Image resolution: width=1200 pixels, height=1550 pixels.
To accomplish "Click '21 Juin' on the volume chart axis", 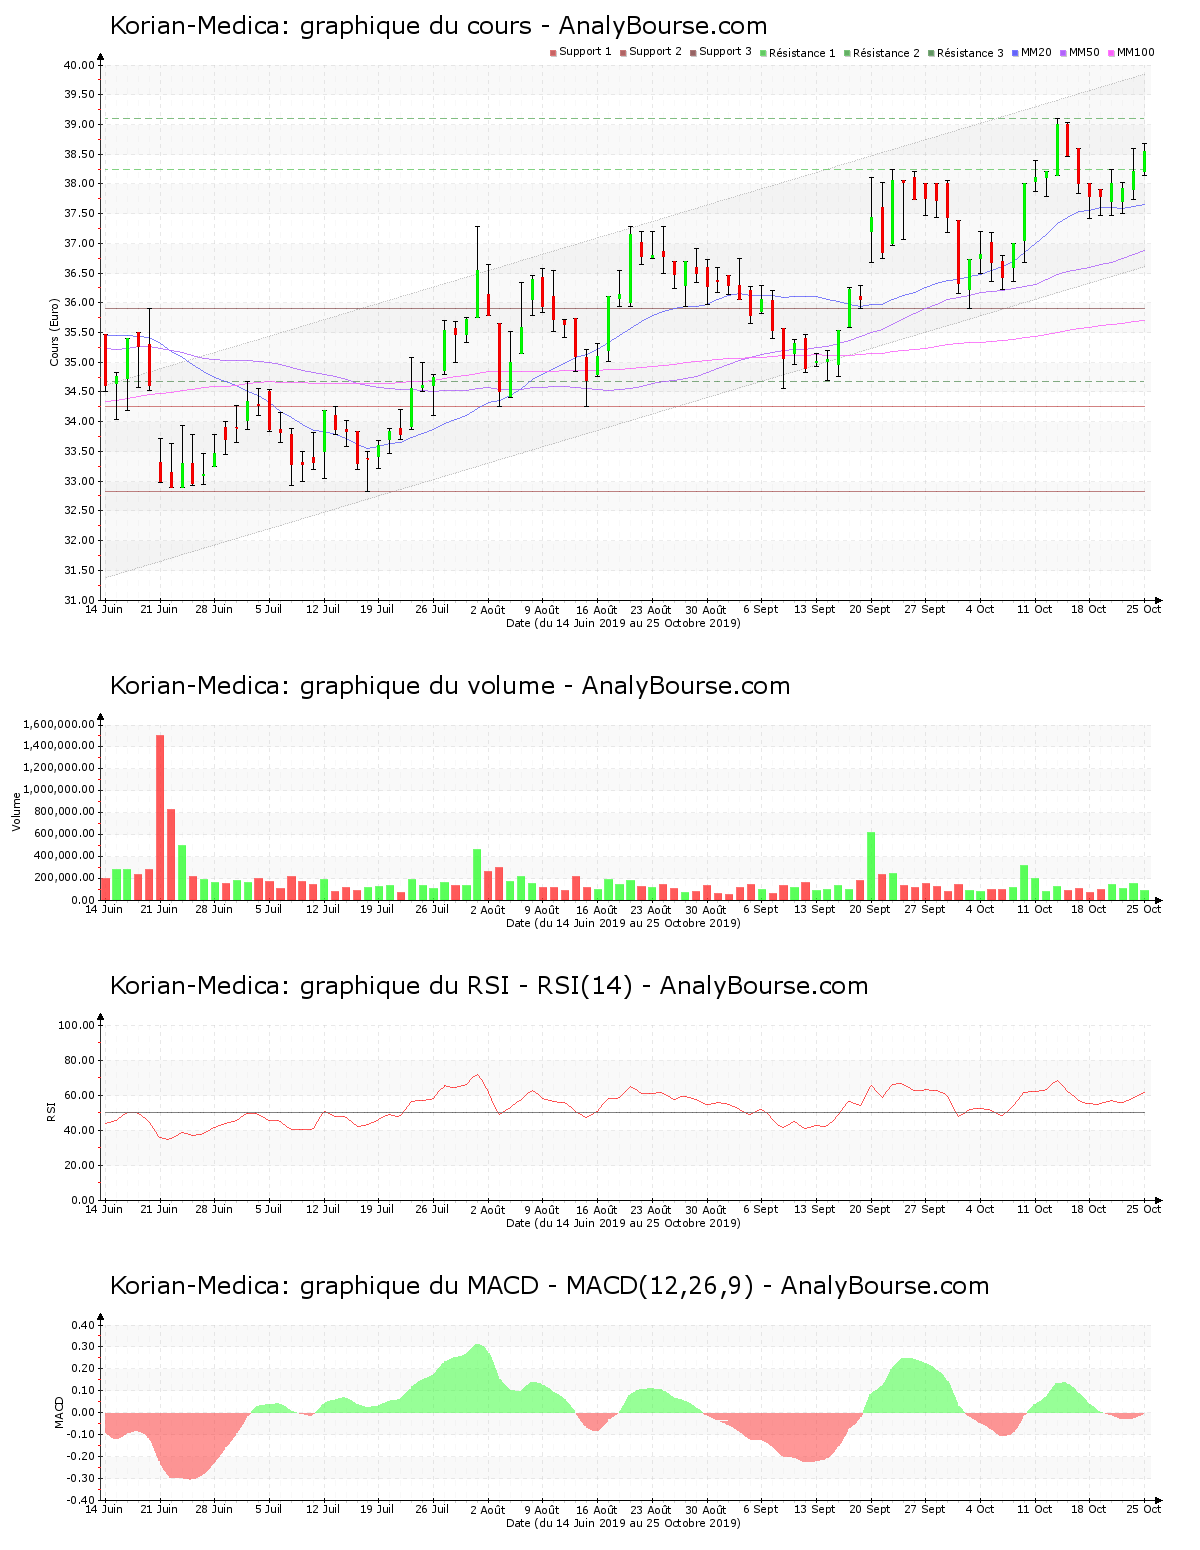I will pyautogui.click(x=159, y=910).
